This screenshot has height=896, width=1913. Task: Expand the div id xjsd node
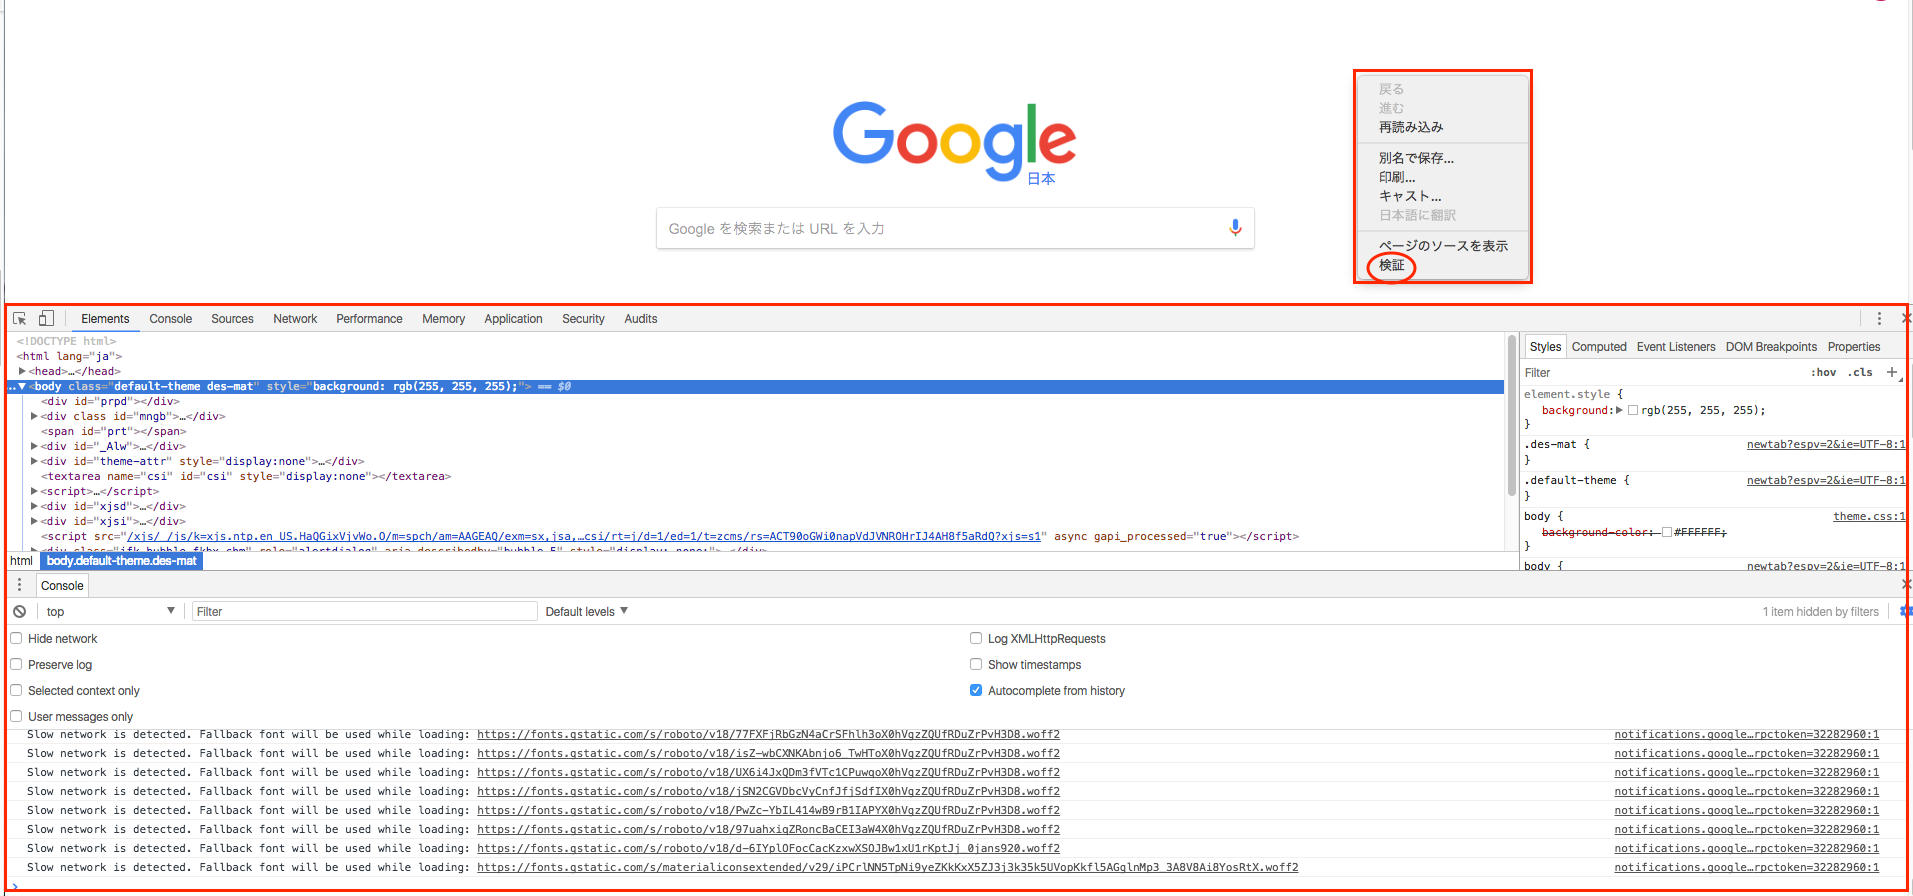point(34,506)
